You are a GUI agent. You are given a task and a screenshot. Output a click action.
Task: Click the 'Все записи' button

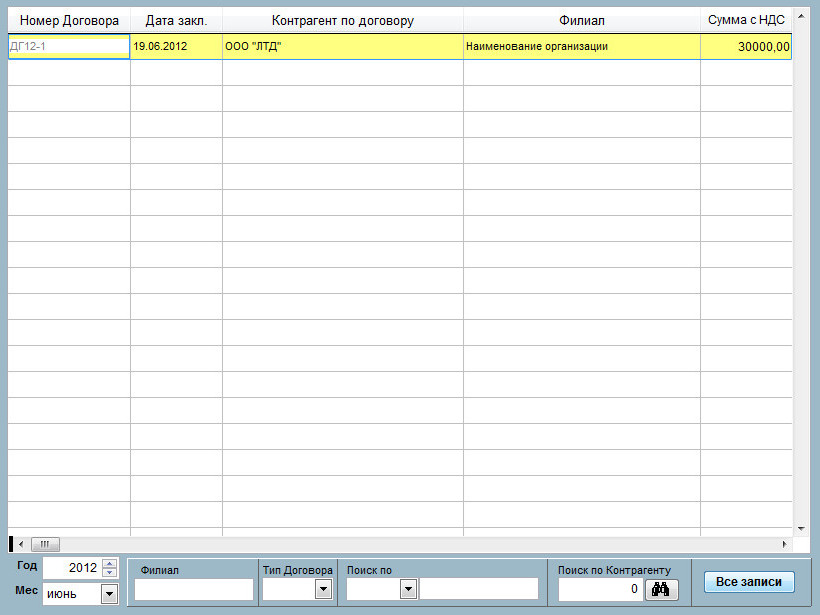749,582
